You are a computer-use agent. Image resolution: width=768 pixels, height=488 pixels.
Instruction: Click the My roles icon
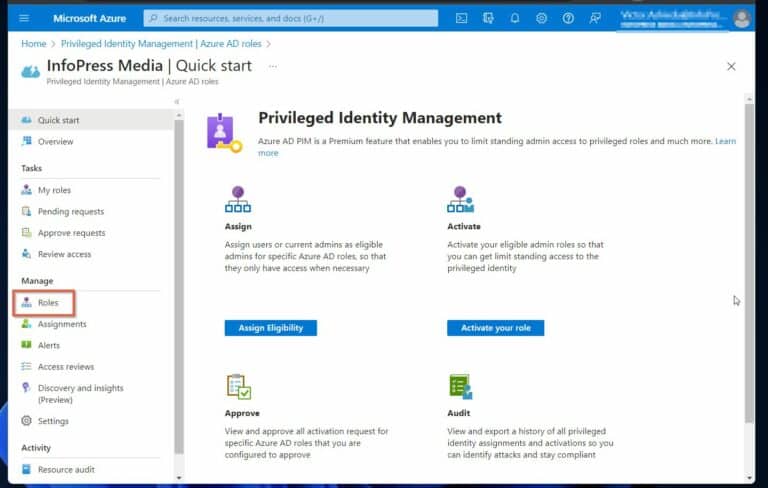point(26,190)
